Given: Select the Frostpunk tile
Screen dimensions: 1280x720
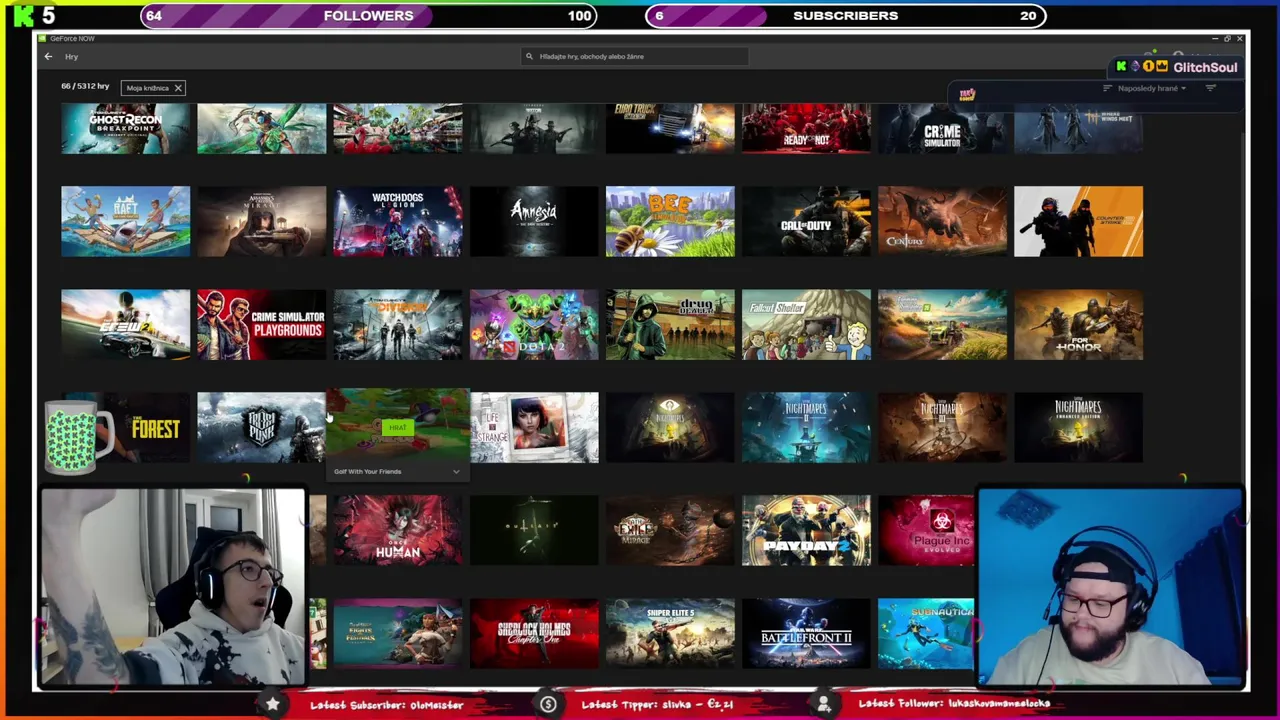Looking at the screenshot, I should tap(261, 428).
